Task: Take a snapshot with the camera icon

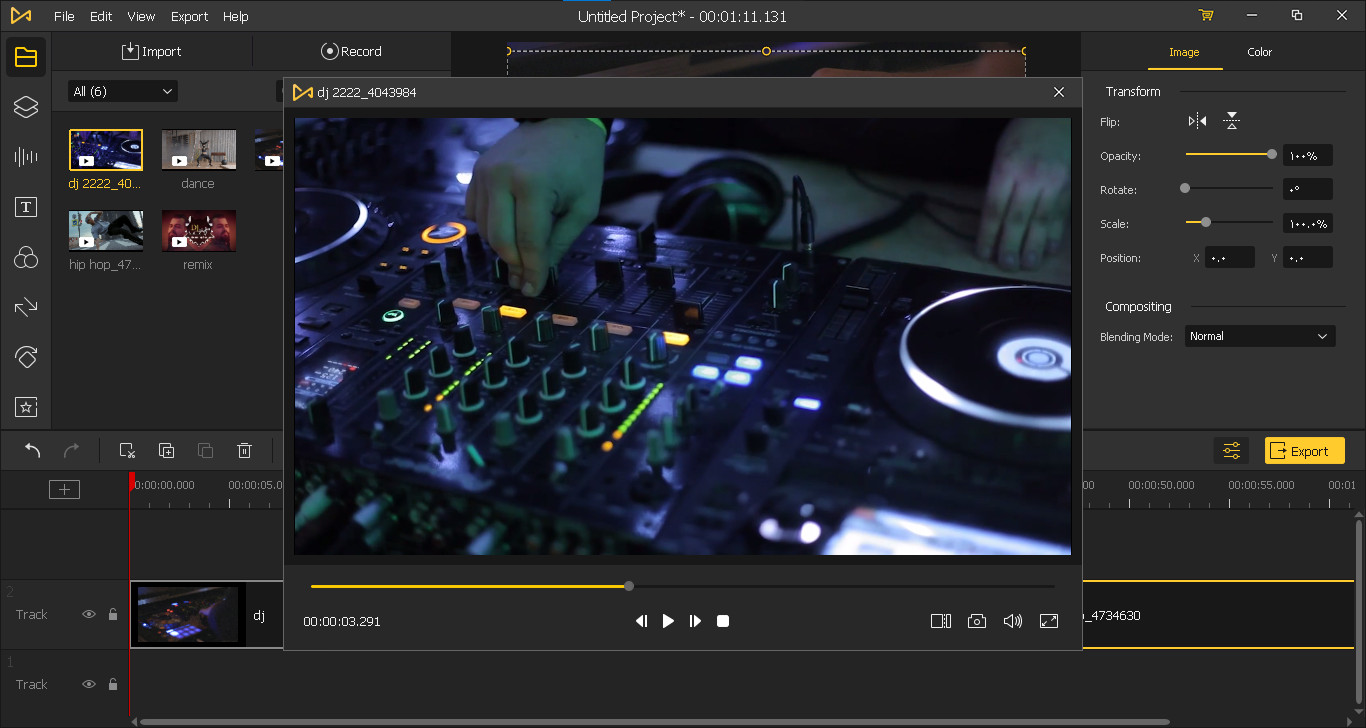Action: pos(977,621)
